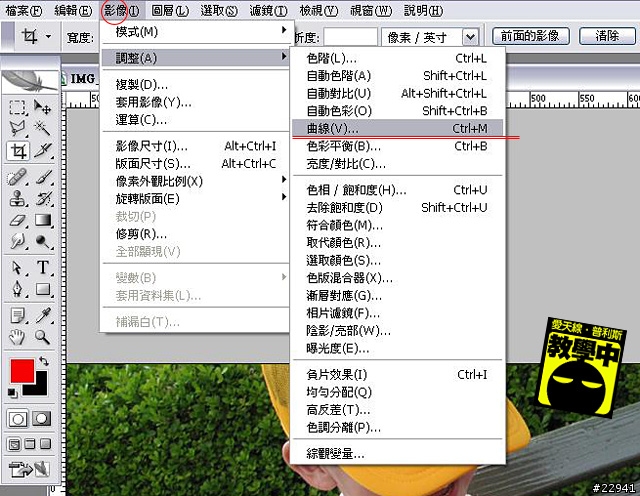
Task: Click the 前面的影像 button
Action: [531, 36]
